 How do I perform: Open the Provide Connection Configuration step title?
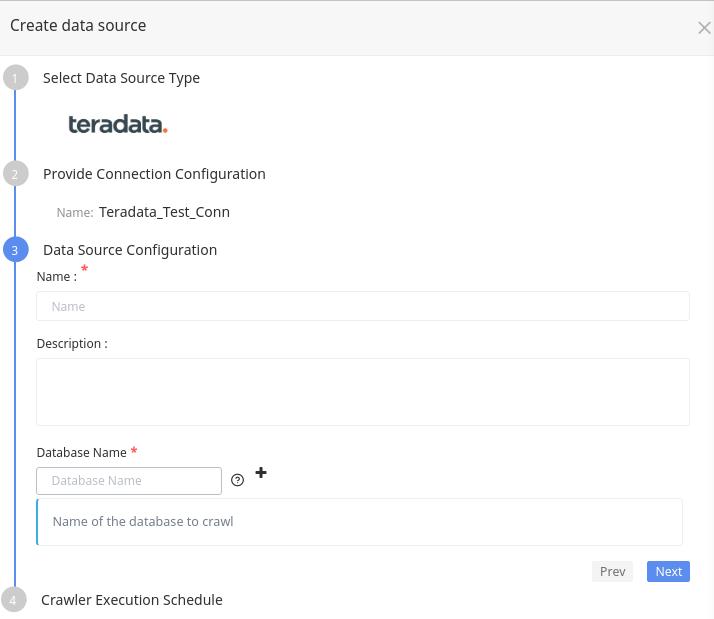154,174
